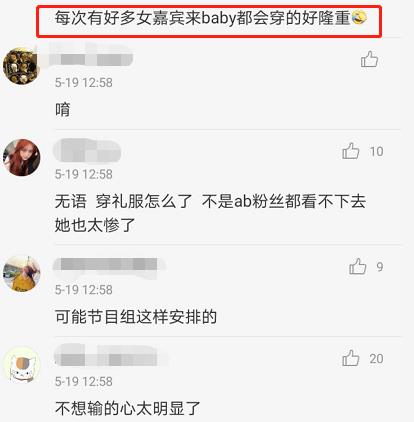Select comment text 不想输的心太明显了
The width and height of the screenshot is (414, 422).
[128, 408]
